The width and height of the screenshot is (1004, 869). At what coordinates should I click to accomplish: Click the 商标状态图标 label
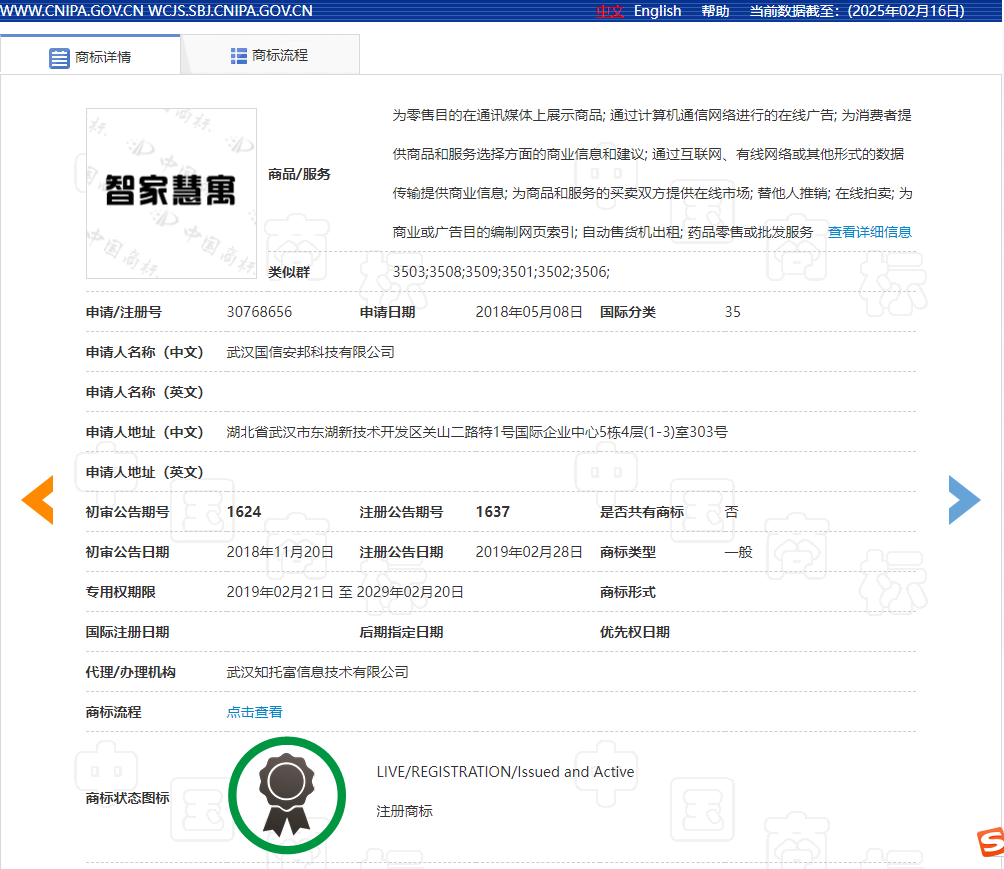127,798
